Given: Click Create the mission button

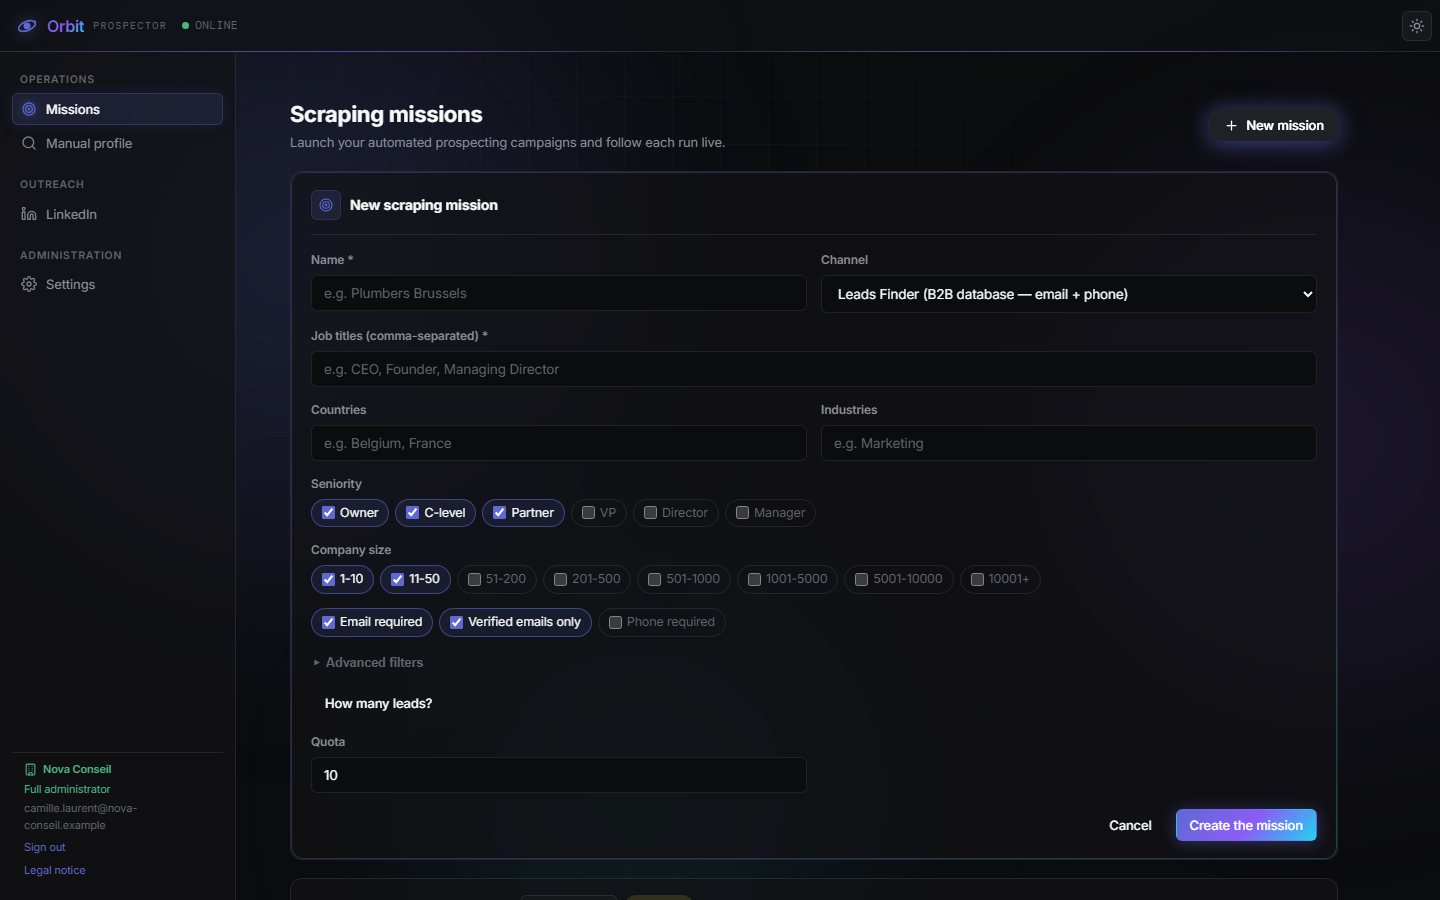Looking at the screenshot, I should (1246, 825).
